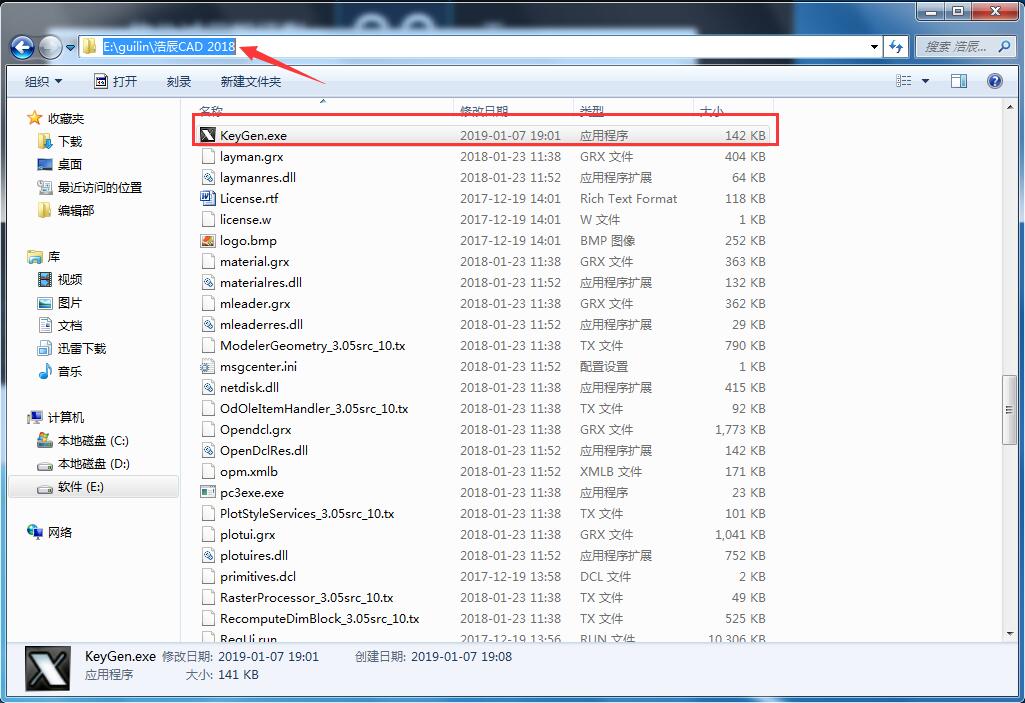The height and width of the screenshot is (703, 1025).
Task: Click the file list scrollbar thumb
Action: click(x=1009, y=410)
